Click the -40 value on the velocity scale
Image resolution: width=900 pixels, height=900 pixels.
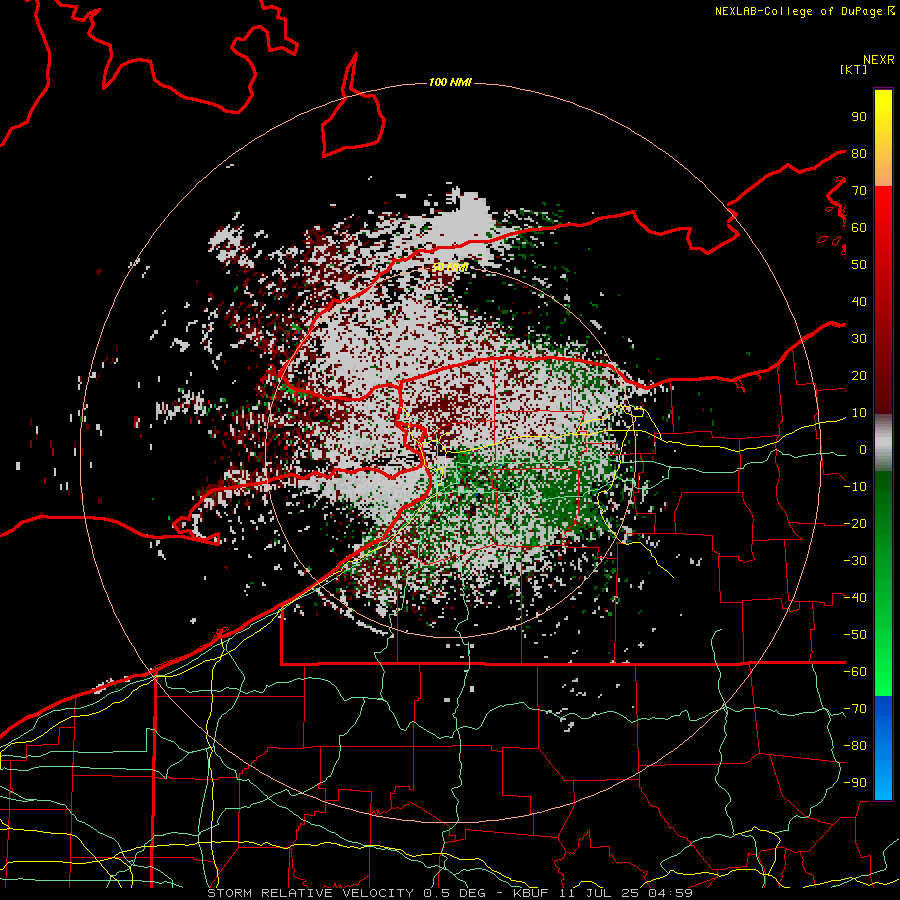coord(855,598)
